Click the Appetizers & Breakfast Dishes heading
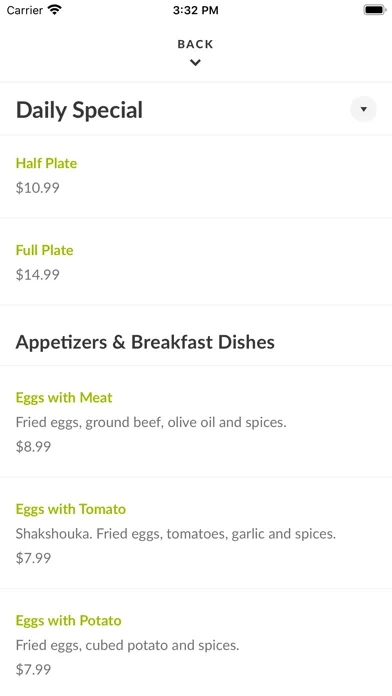This screenshot has width=392, height=696. 145,342
